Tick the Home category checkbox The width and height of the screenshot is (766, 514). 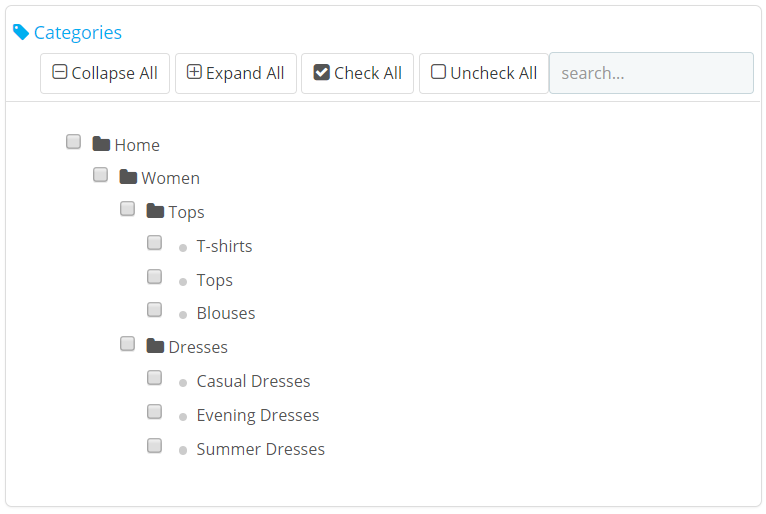(x=74, y=142)
